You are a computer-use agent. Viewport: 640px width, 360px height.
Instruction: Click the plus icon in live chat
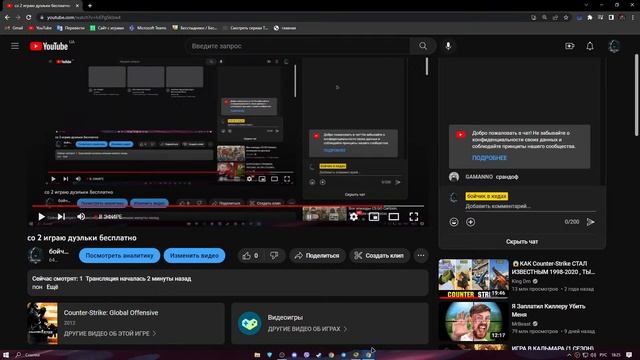click(x=471, y=222)
